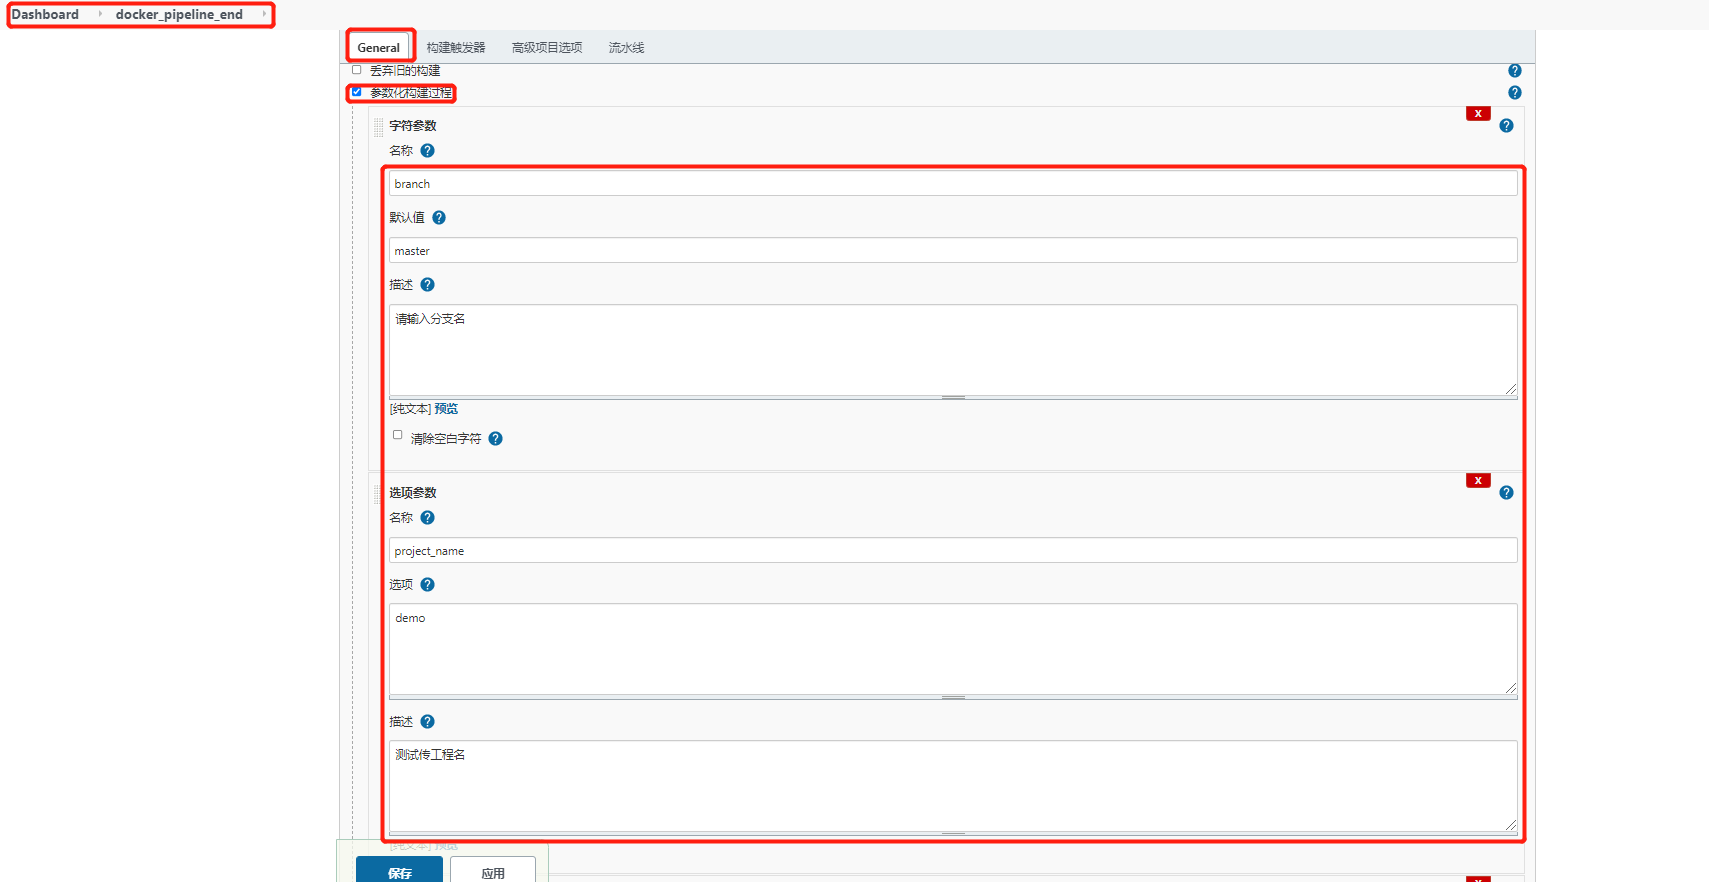Open help for 丢弃旧的构建 option
This screenshot has height=882, width=1709.
tap(1514, 71)
